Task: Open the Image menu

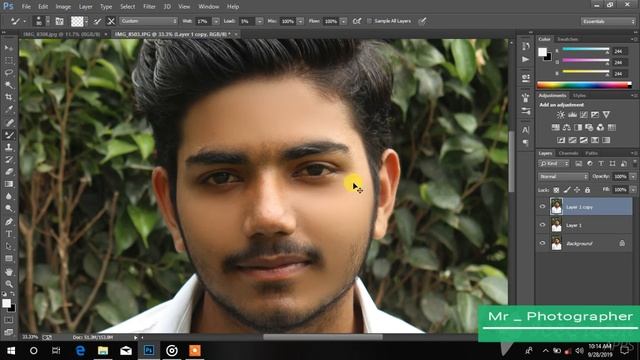Action: point(63,7)
